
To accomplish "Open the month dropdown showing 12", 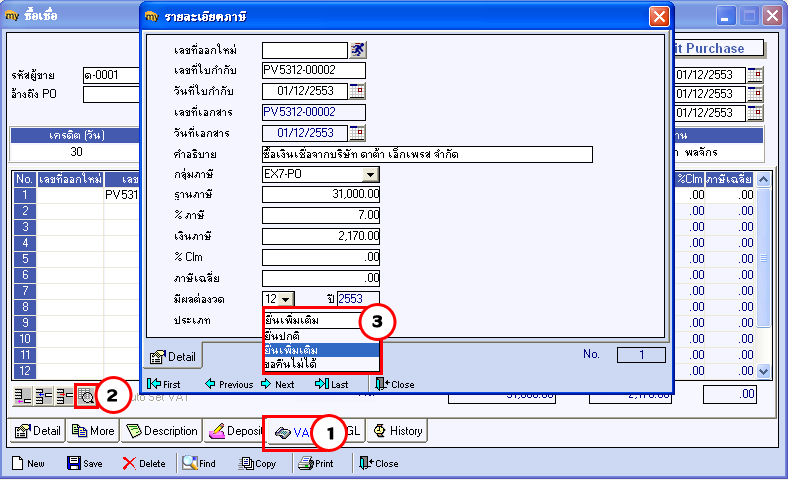I will pos(286,299).
